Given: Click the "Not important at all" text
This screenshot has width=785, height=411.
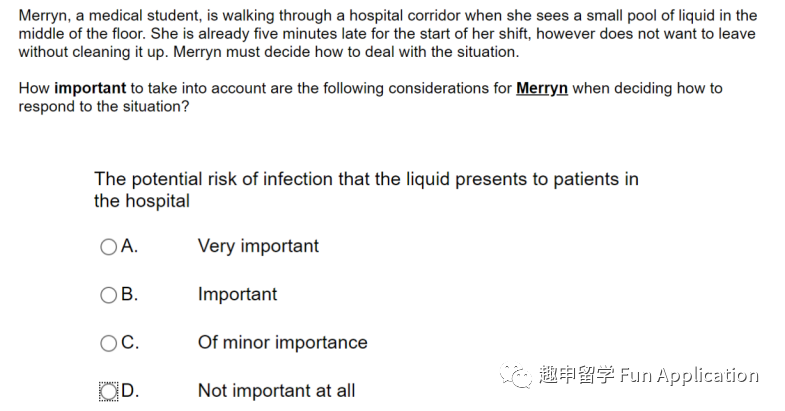Looking at the screenshot, I should tap(276, 390).
